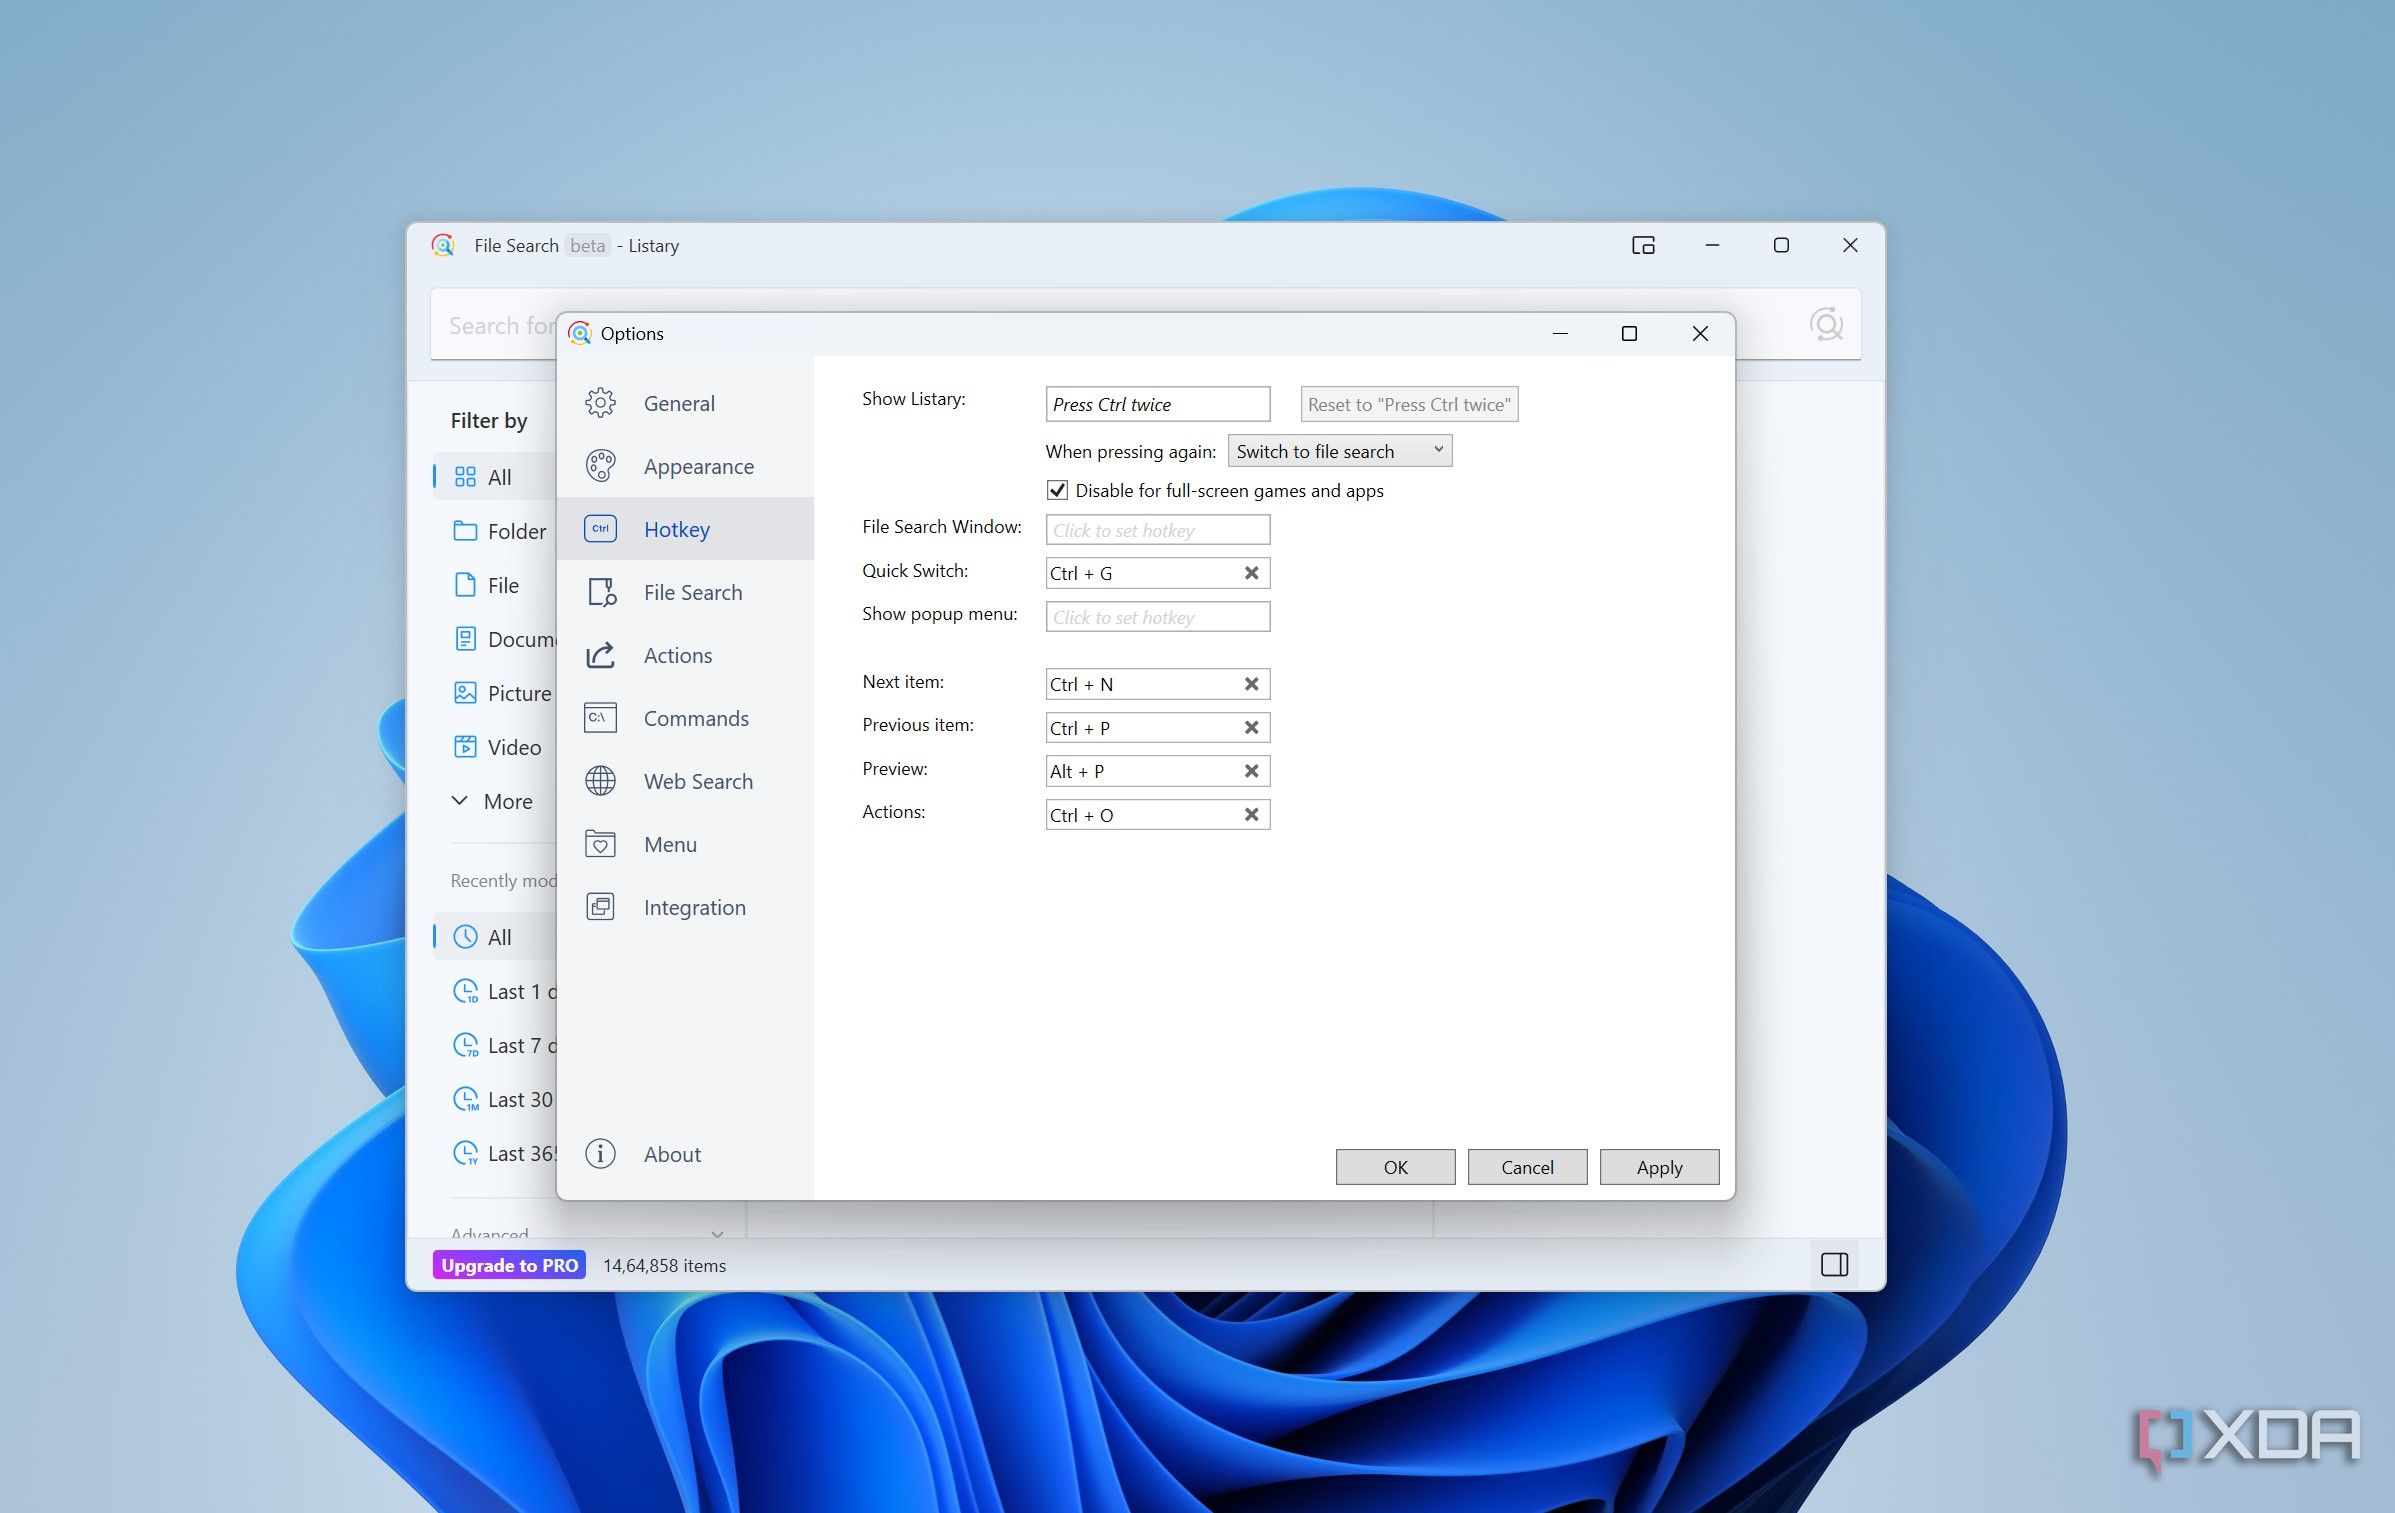Image resolution: width=2395 pixels, height=1513 pixels.
Task: Expand the Advanced section chevron
Action: point(717,1234)
